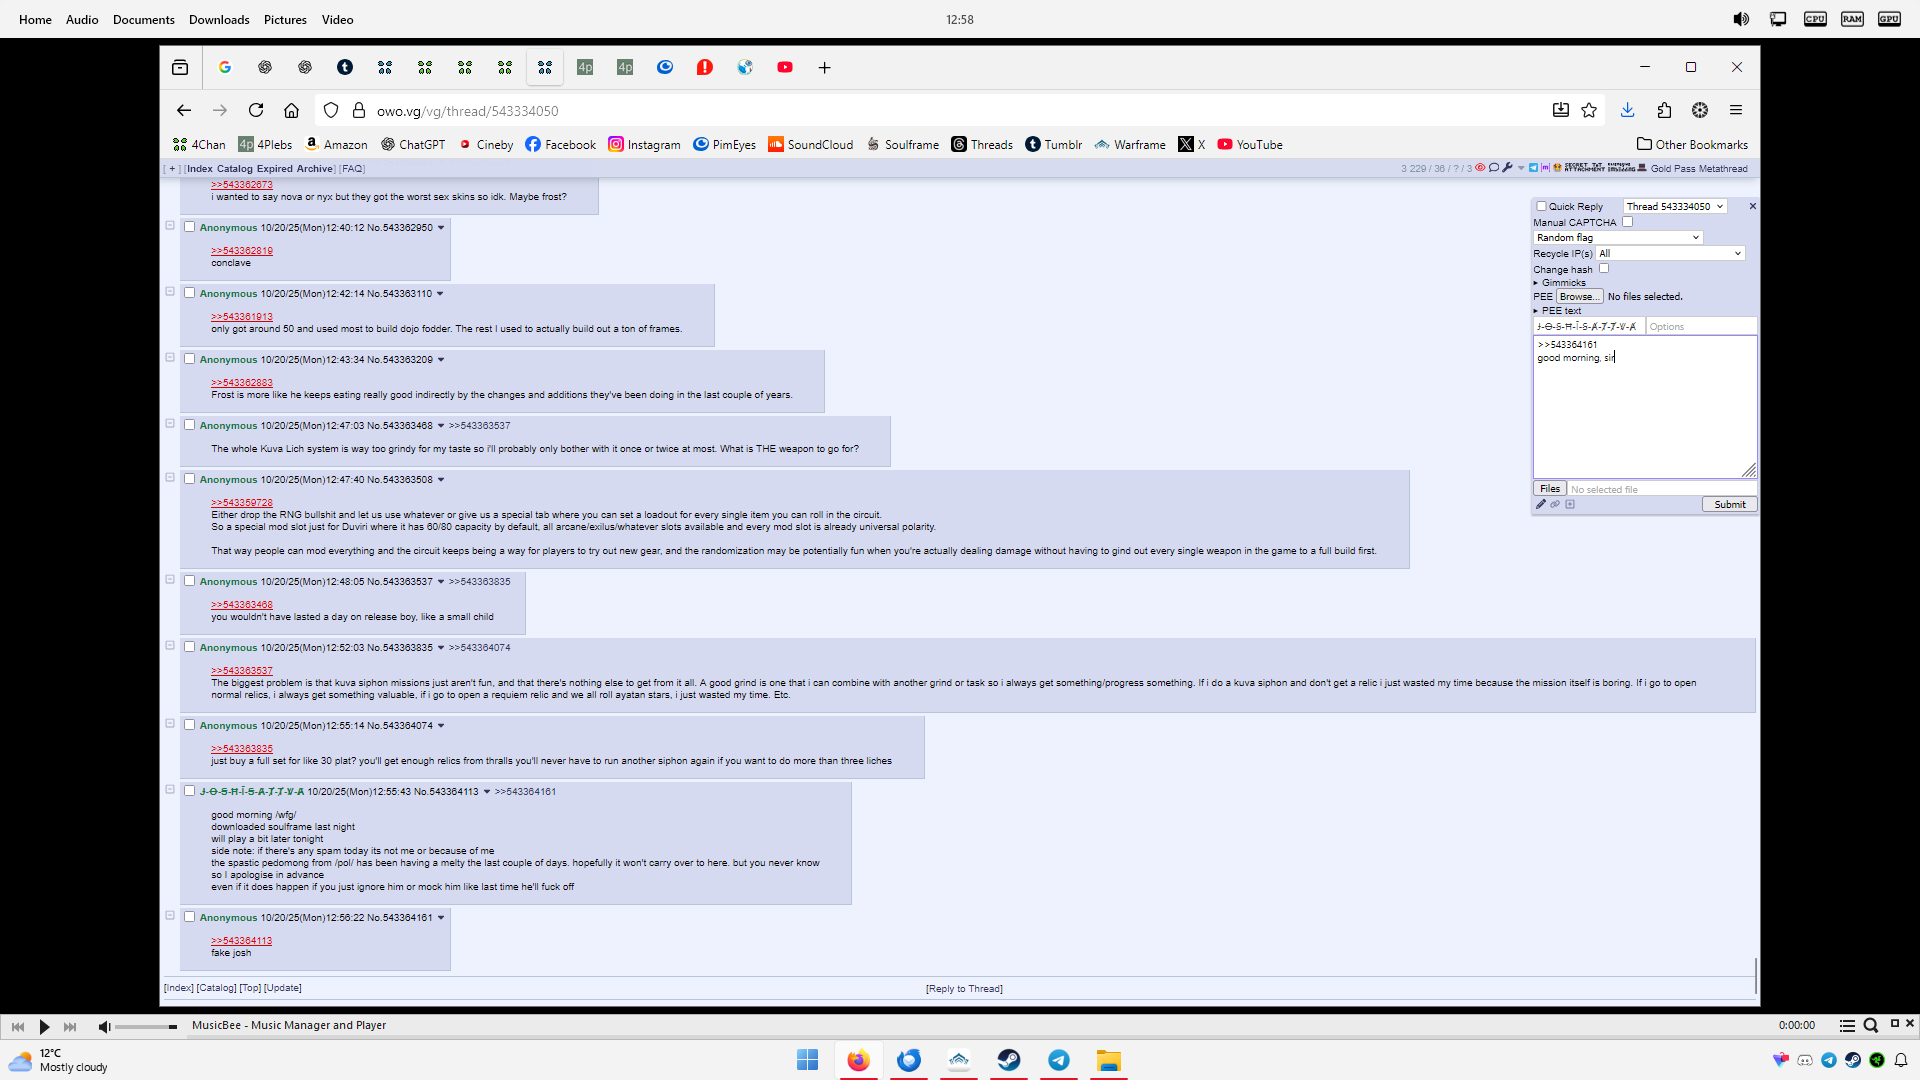Viewport: 1920px width, 1080px height.
Task: Expand the Gimmicks section
Action: (x=1562, y=283)
